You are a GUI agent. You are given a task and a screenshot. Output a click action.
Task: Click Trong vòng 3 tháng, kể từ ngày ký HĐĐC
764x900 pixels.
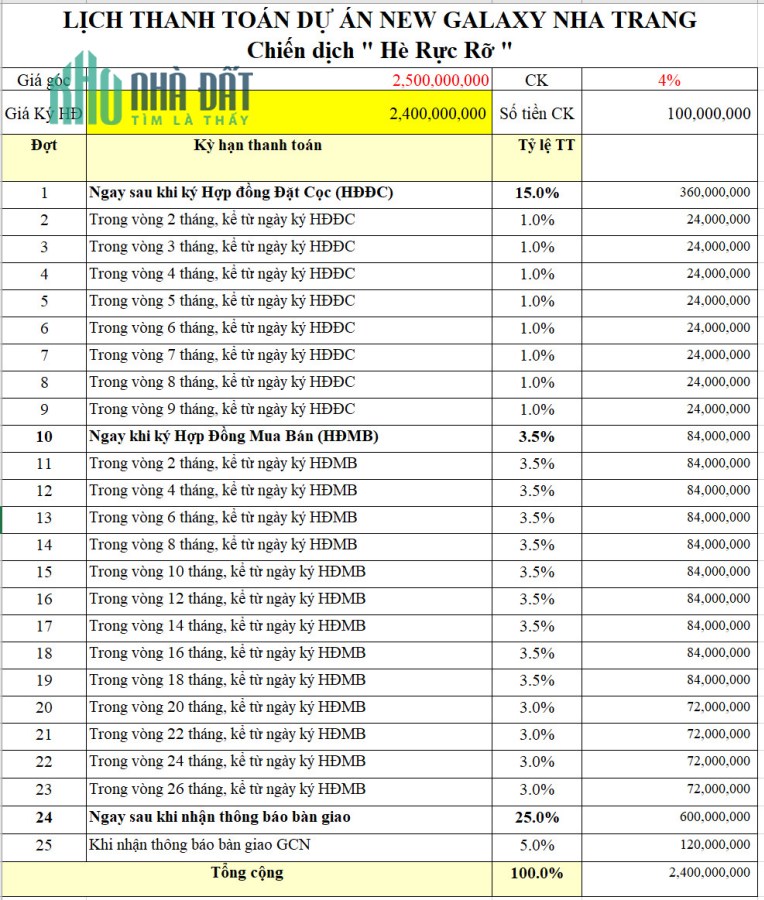(222, 247)
